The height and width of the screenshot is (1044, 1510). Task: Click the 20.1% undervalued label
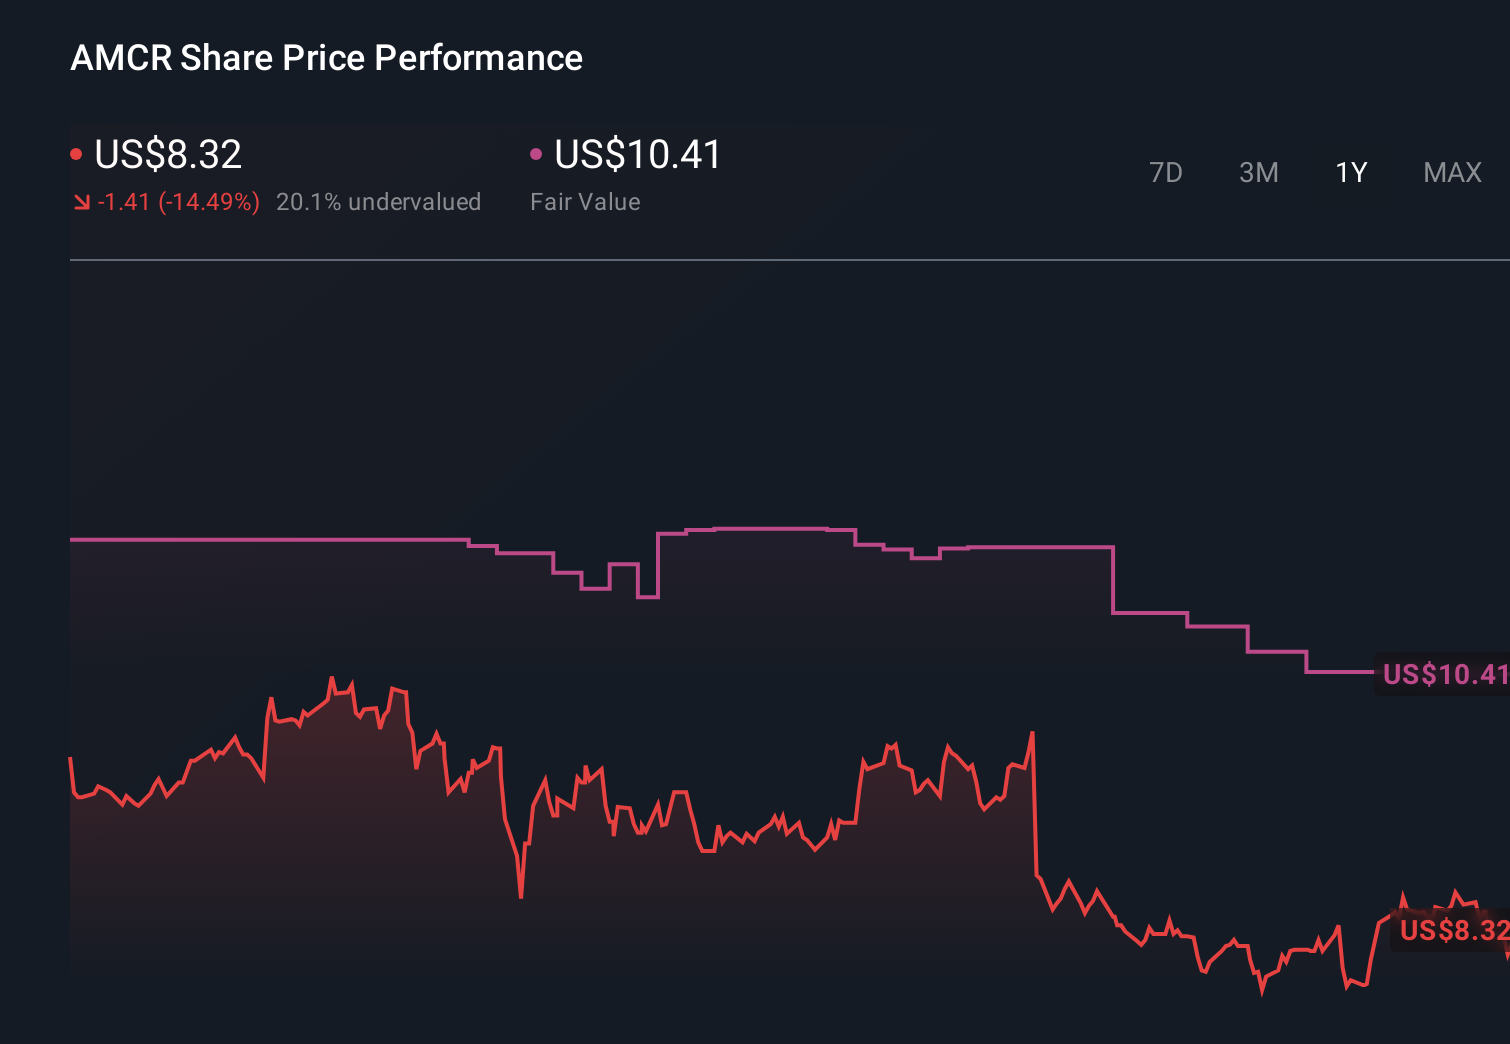(x=379, y=201)
